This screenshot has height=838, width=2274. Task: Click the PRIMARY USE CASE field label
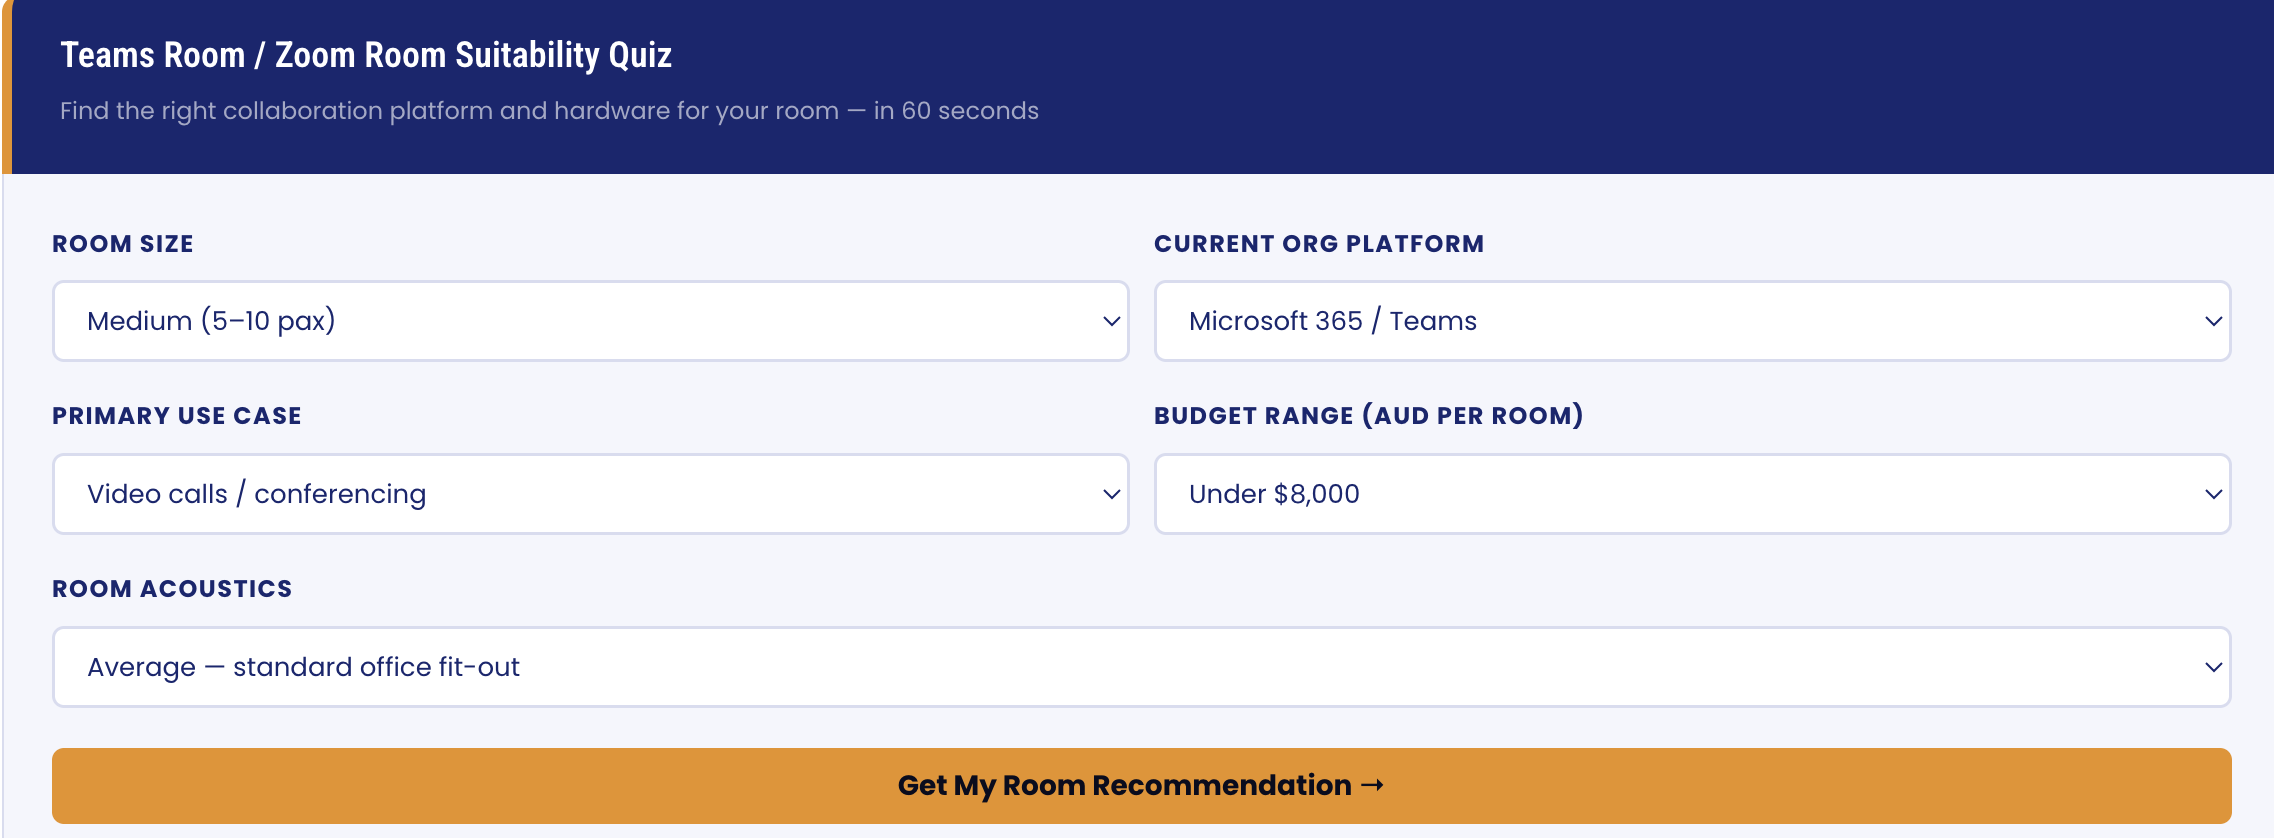click(x=177, y=416)
